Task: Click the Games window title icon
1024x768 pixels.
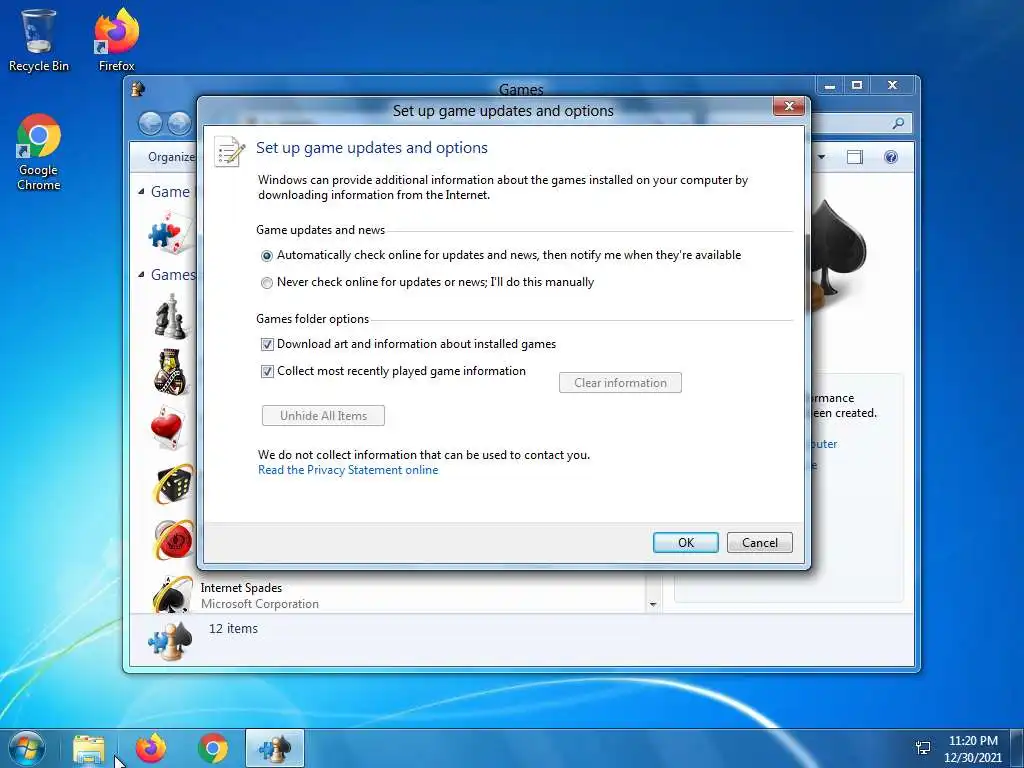Action: 138,89
